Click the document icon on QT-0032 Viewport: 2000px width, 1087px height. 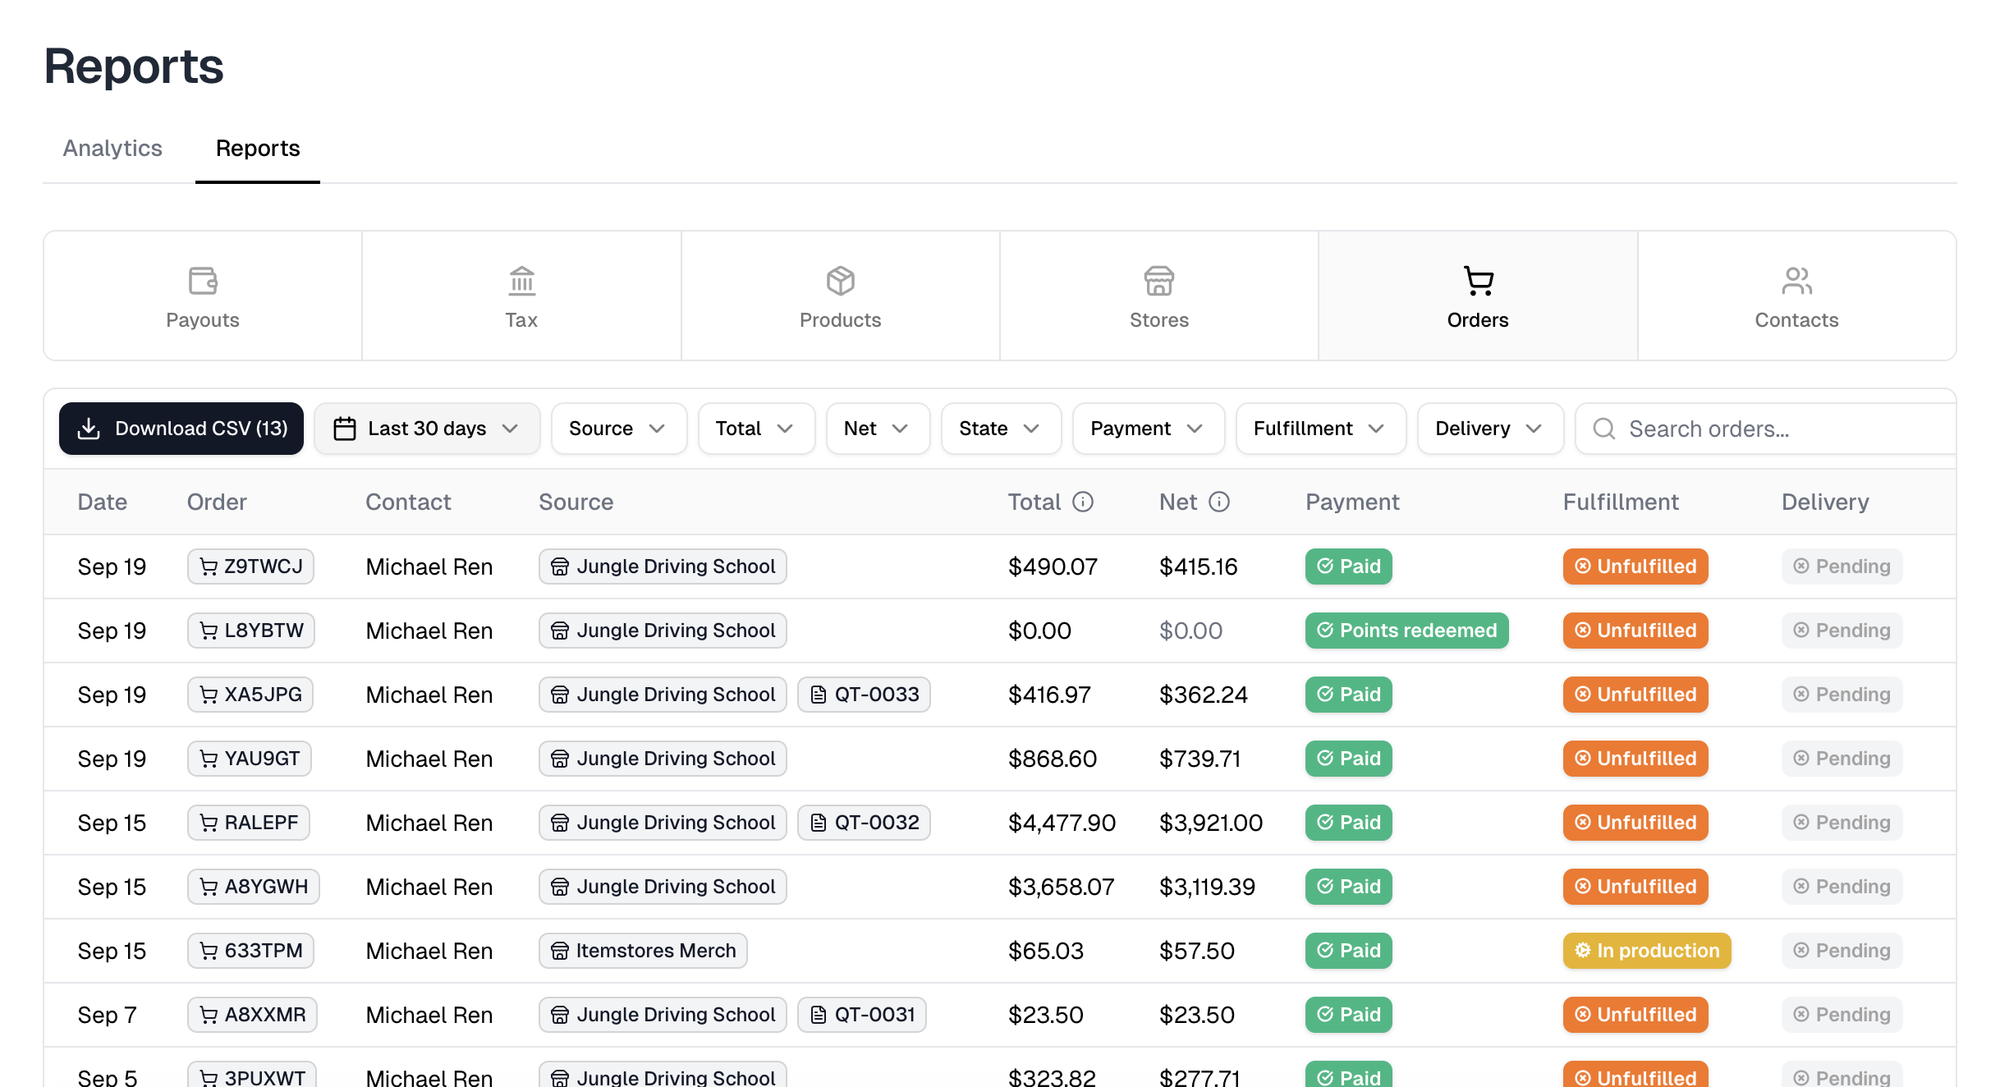click(x=818, y=823)
